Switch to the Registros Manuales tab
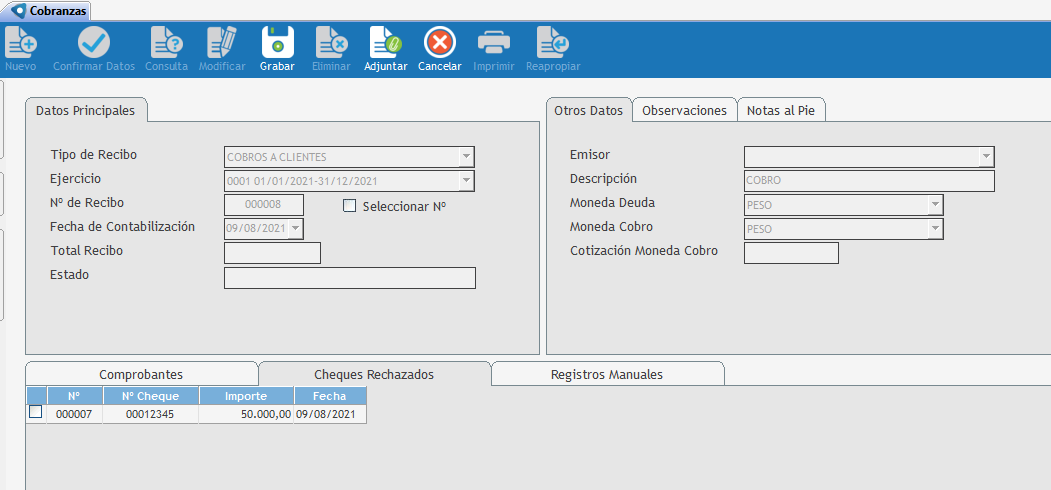 (606, 374)
